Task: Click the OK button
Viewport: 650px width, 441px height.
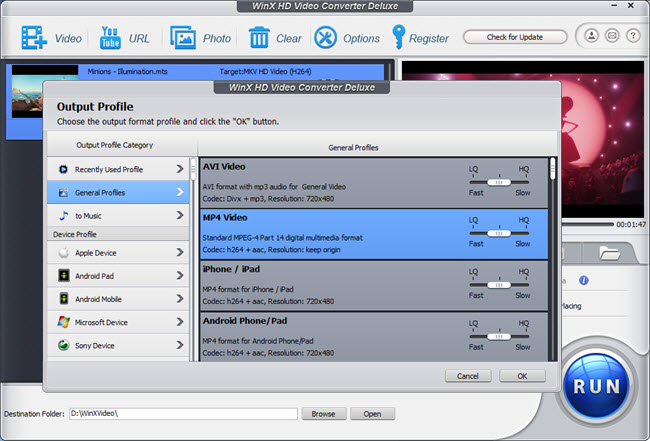Action: point(522,376)
